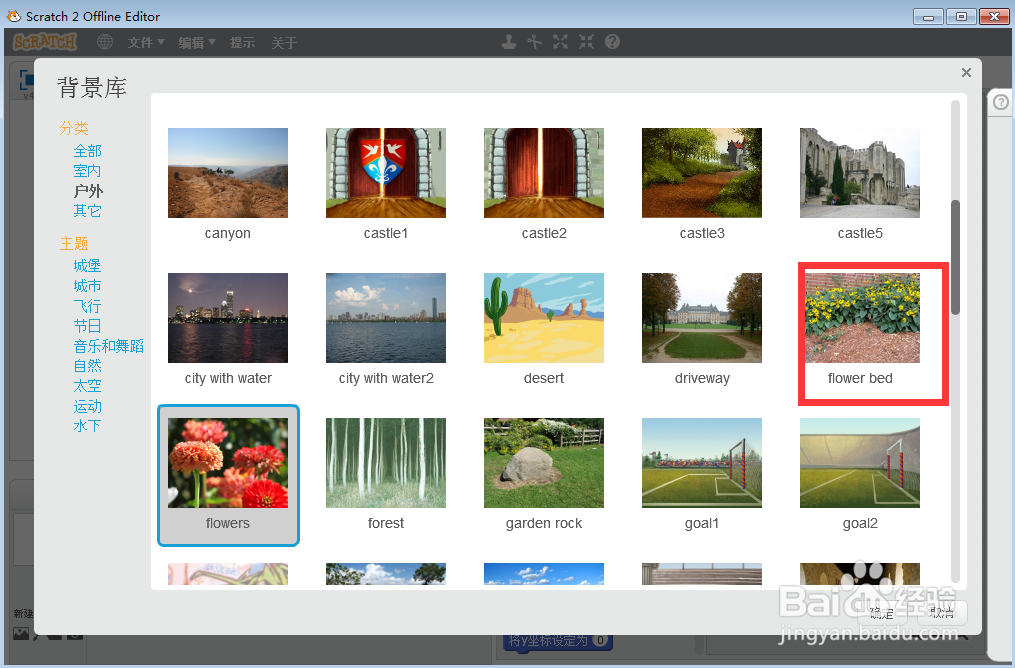Show 全部 category backdrops
Screen dimensions: 1015x668
87,151
